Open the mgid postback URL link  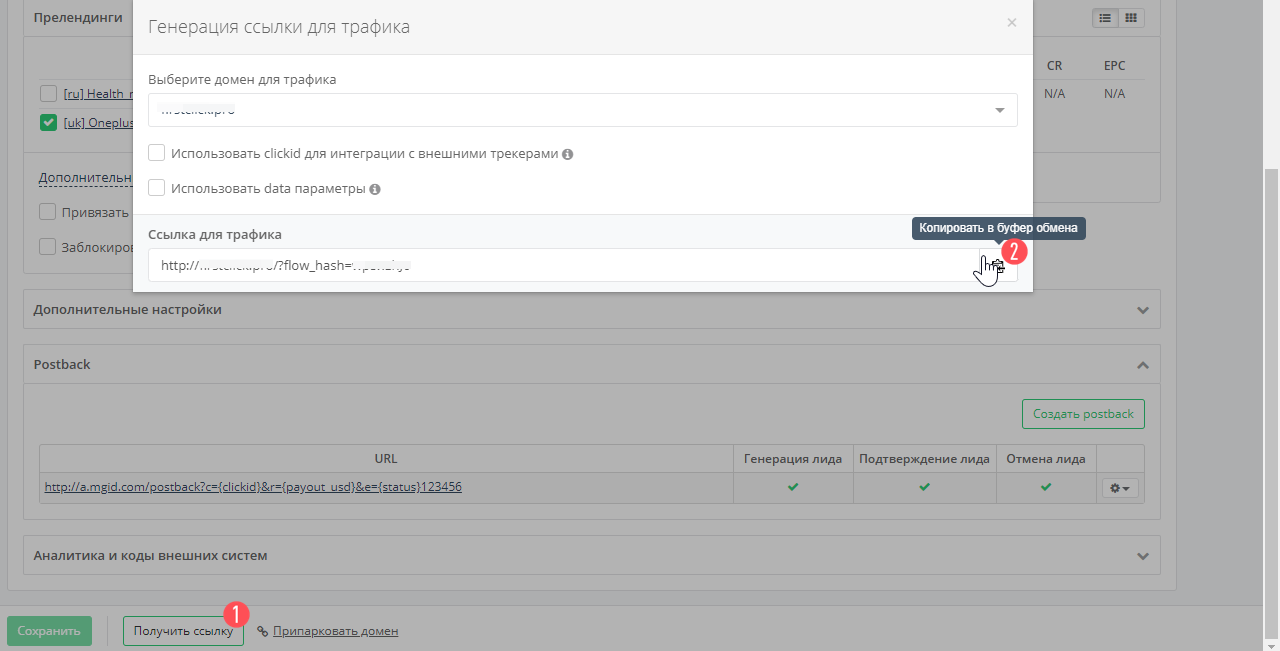coord(253,487)
